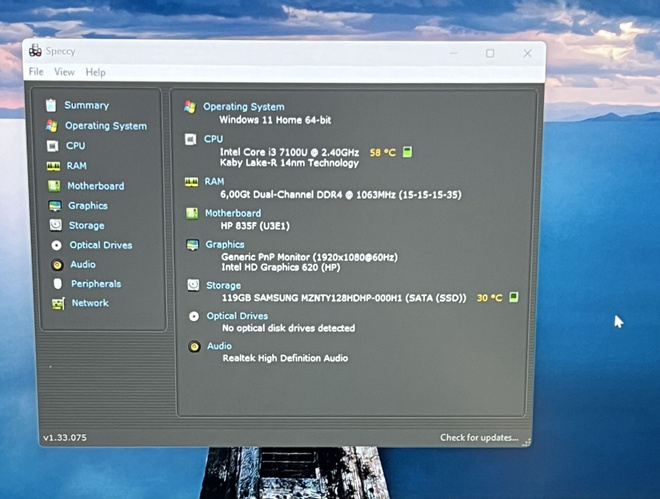Select RAM in the sidebar
The width and height of the screenshot is (660, 499).
tap(77, 166)
